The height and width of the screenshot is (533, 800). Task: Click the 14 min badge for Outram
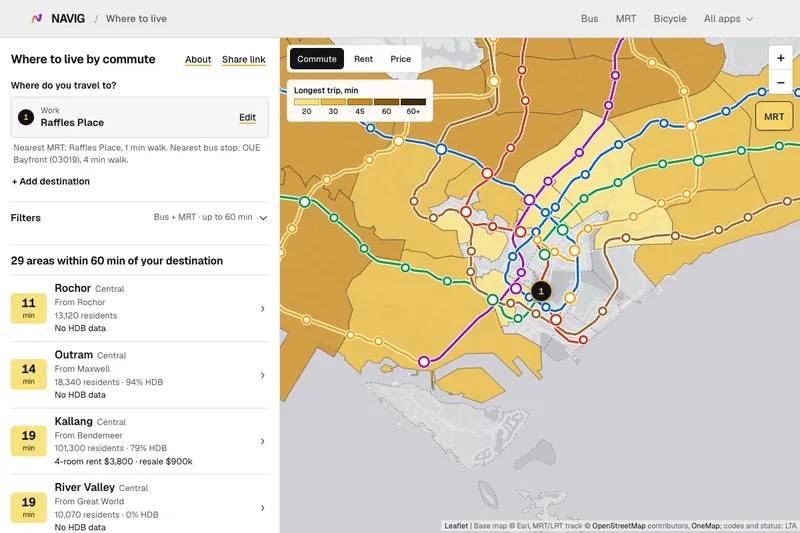pos(29,375)
